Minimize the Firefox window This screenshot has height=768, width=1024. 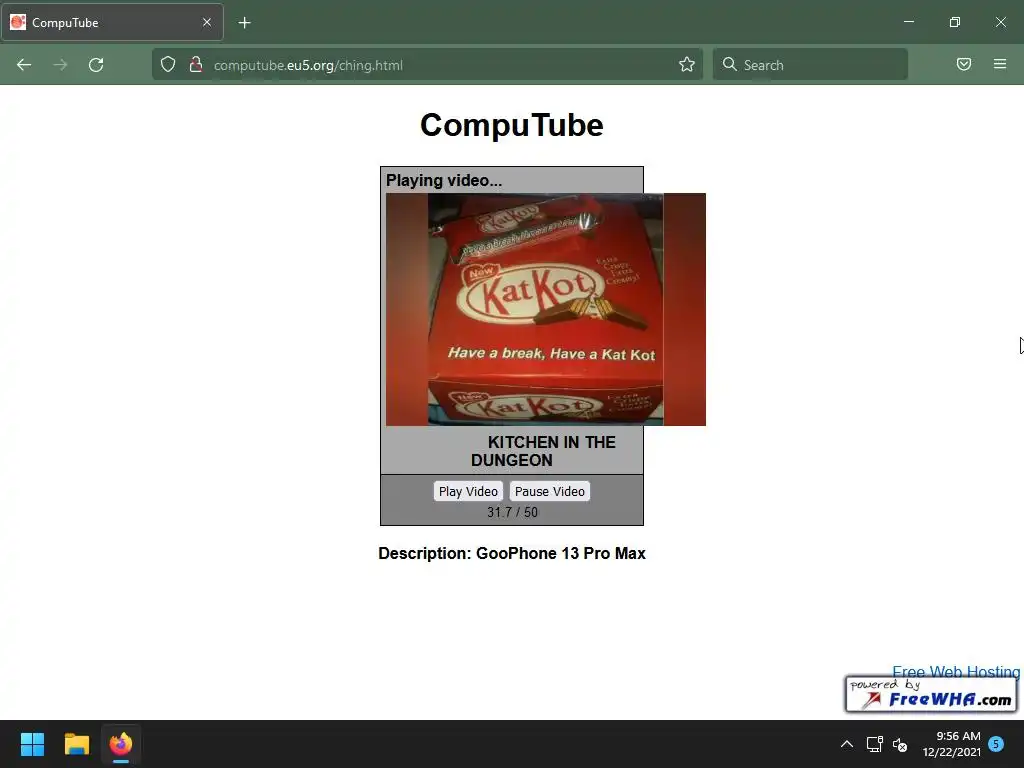click(x=908, y=22)
